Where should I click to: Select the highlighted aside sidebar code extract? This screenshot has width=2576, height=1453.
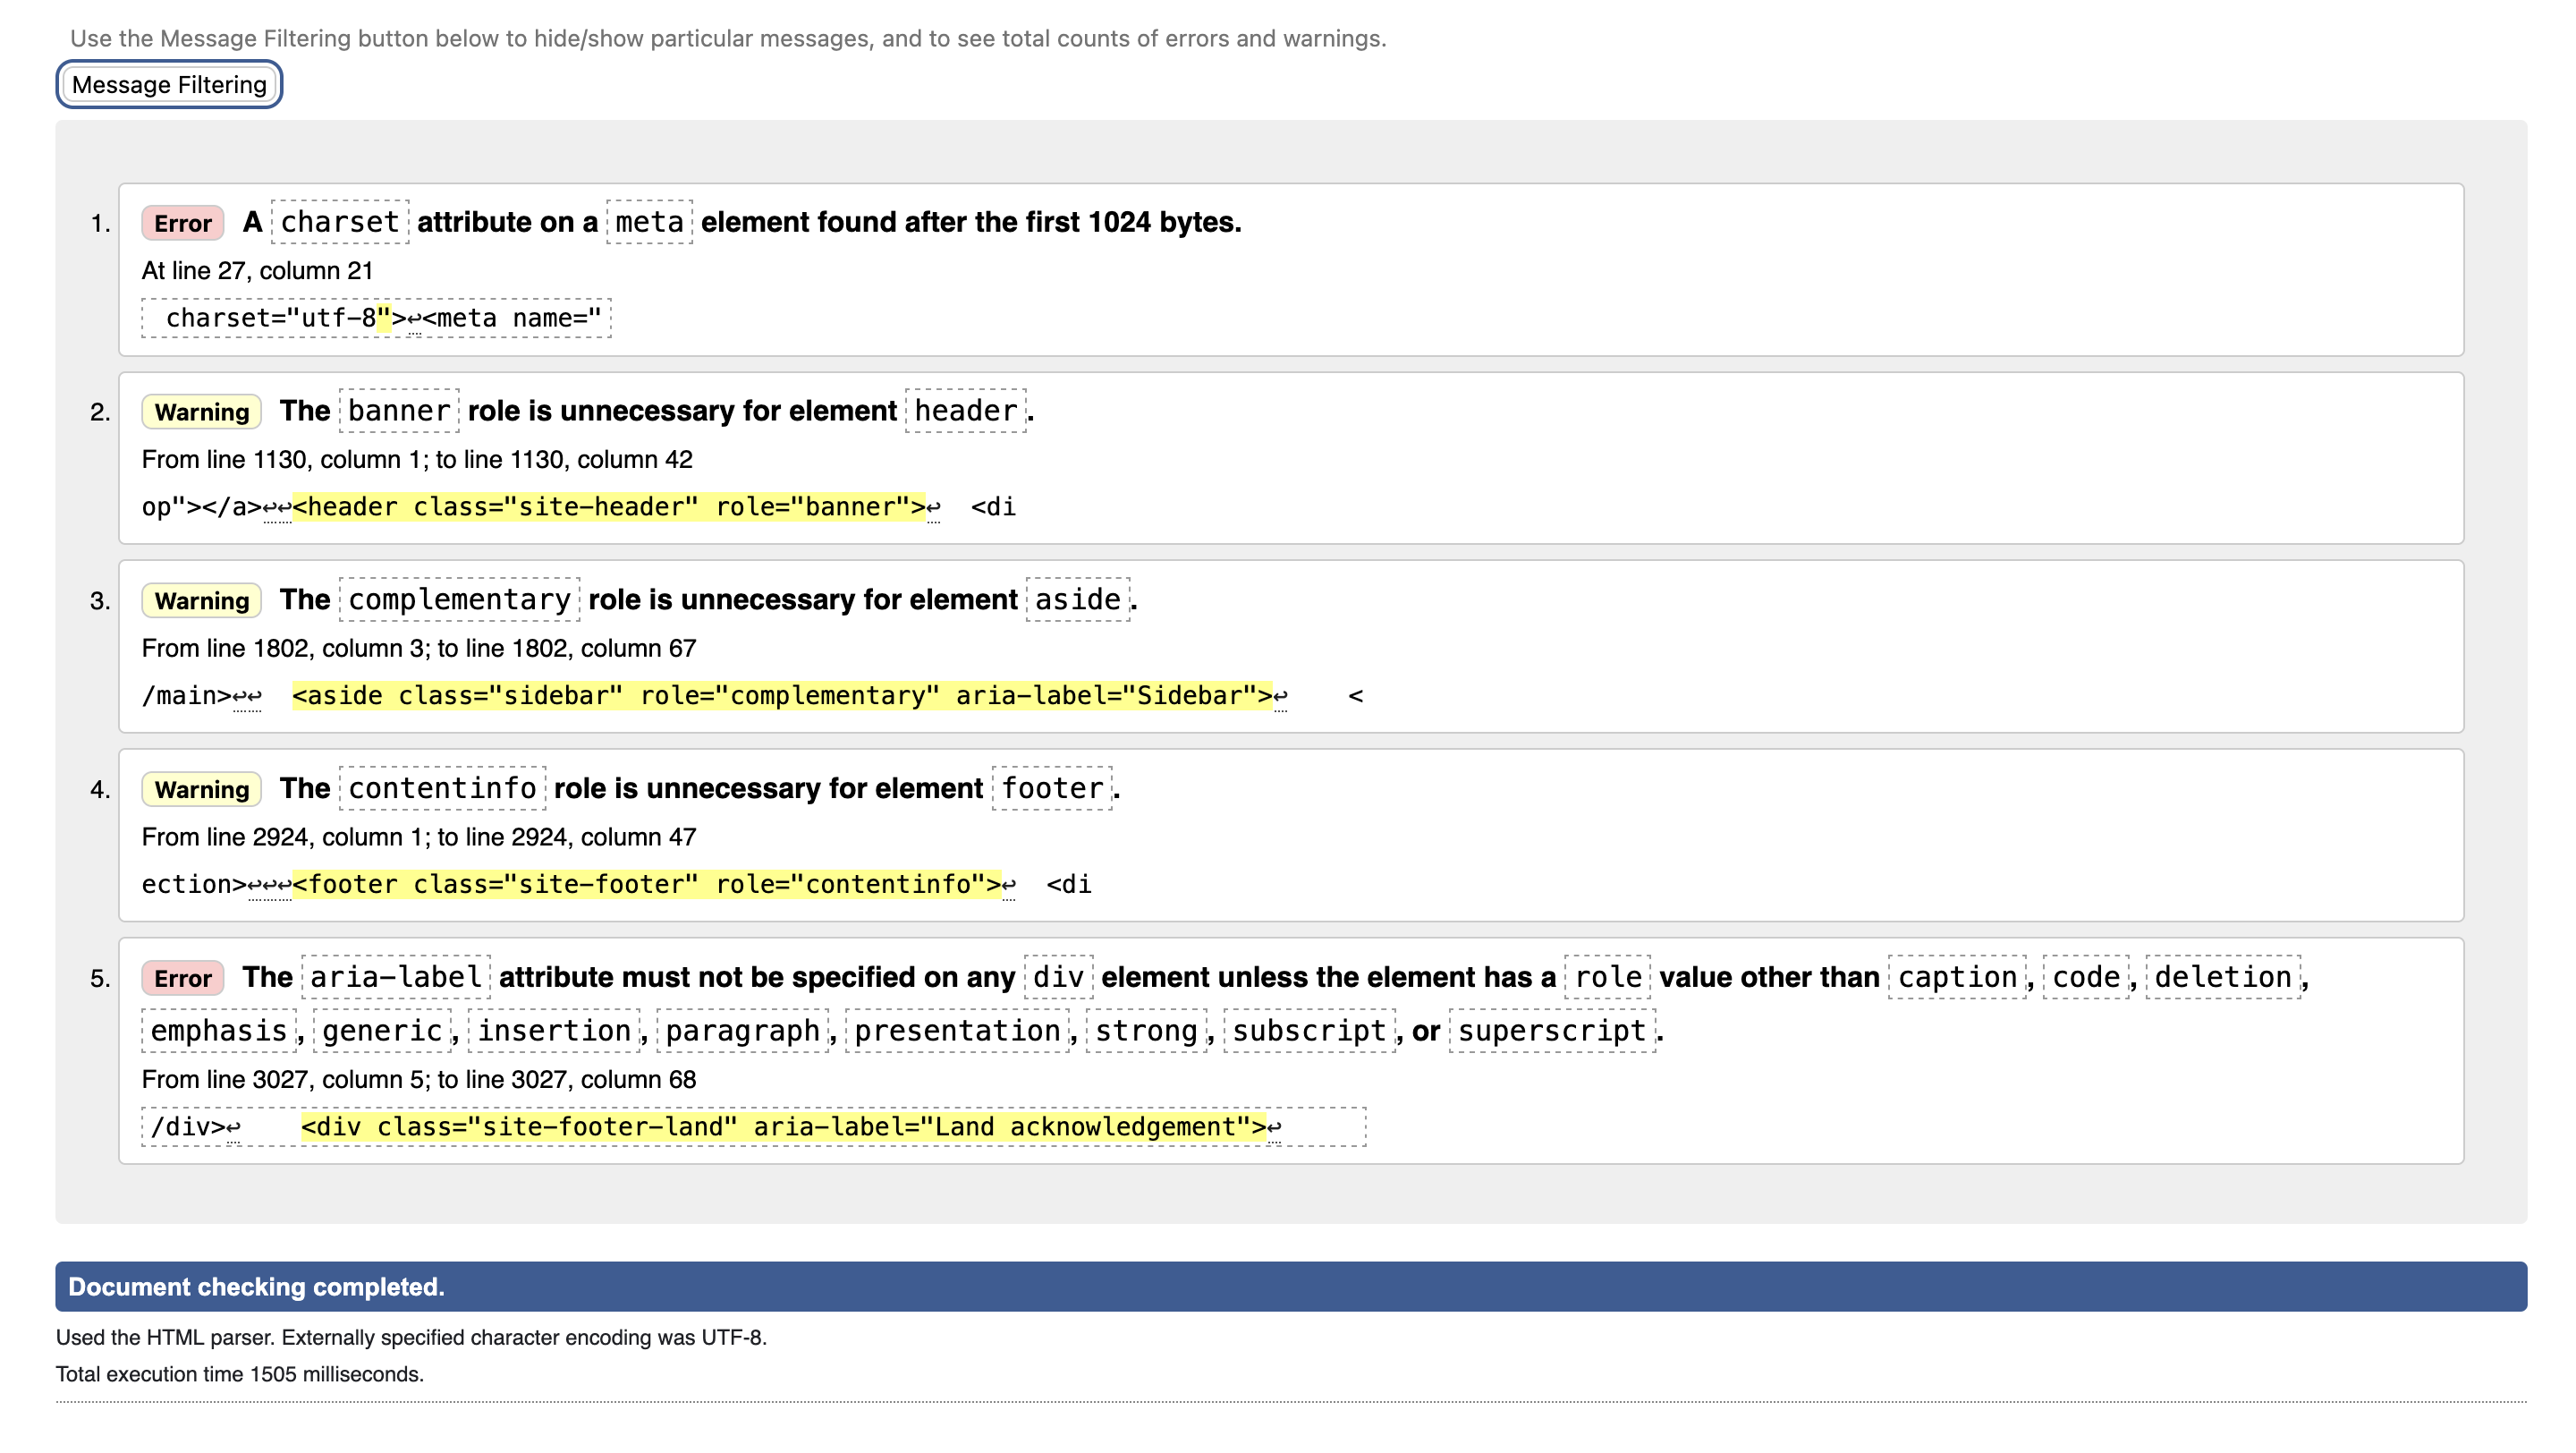click(782, 696)
